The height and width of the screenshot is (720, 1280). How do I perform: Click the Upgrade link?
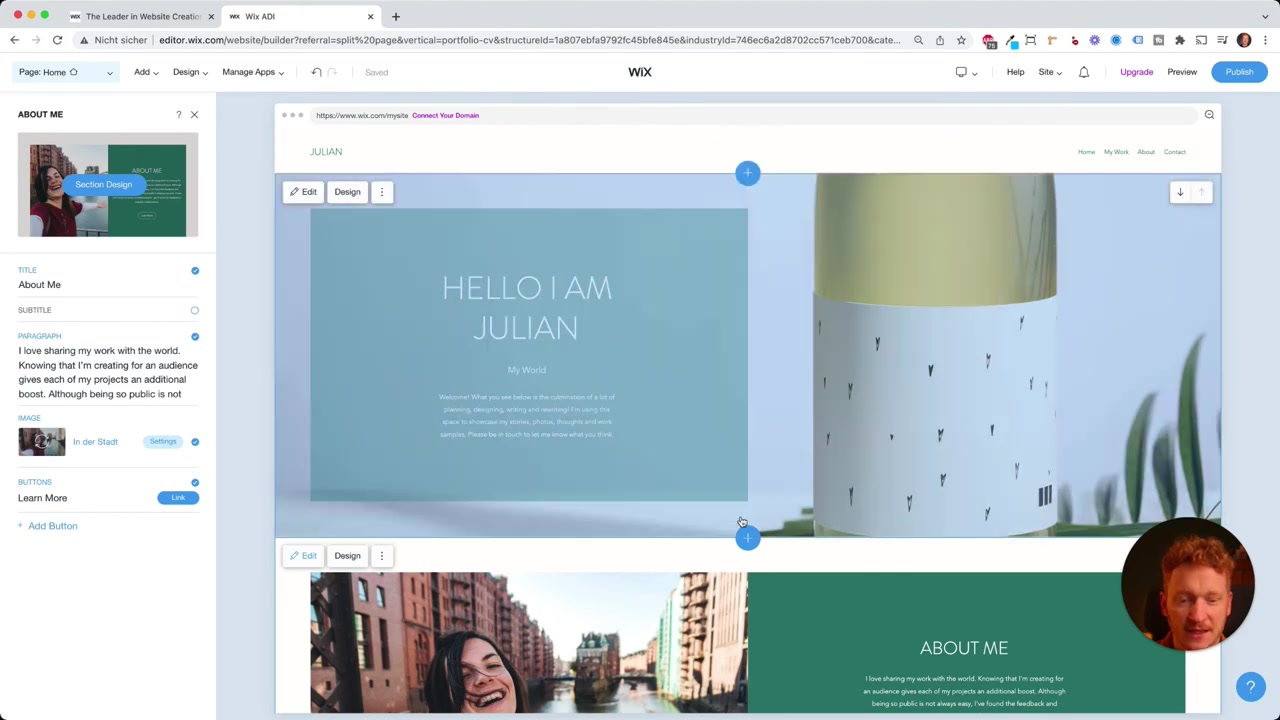tap(1136, 72)
